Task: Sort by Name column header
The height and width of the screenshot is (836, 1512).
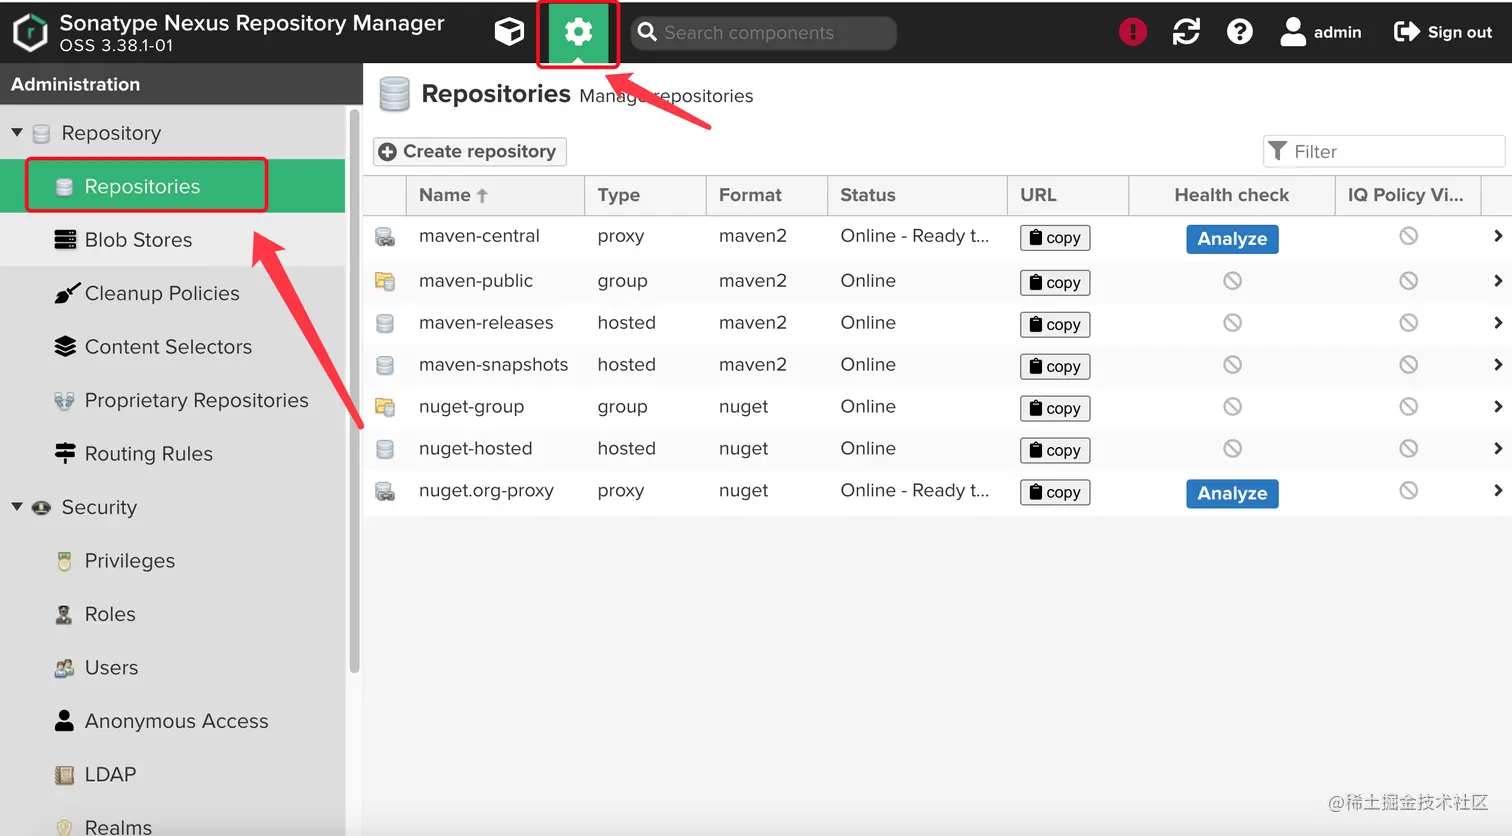Action: [x=495, y=195]
